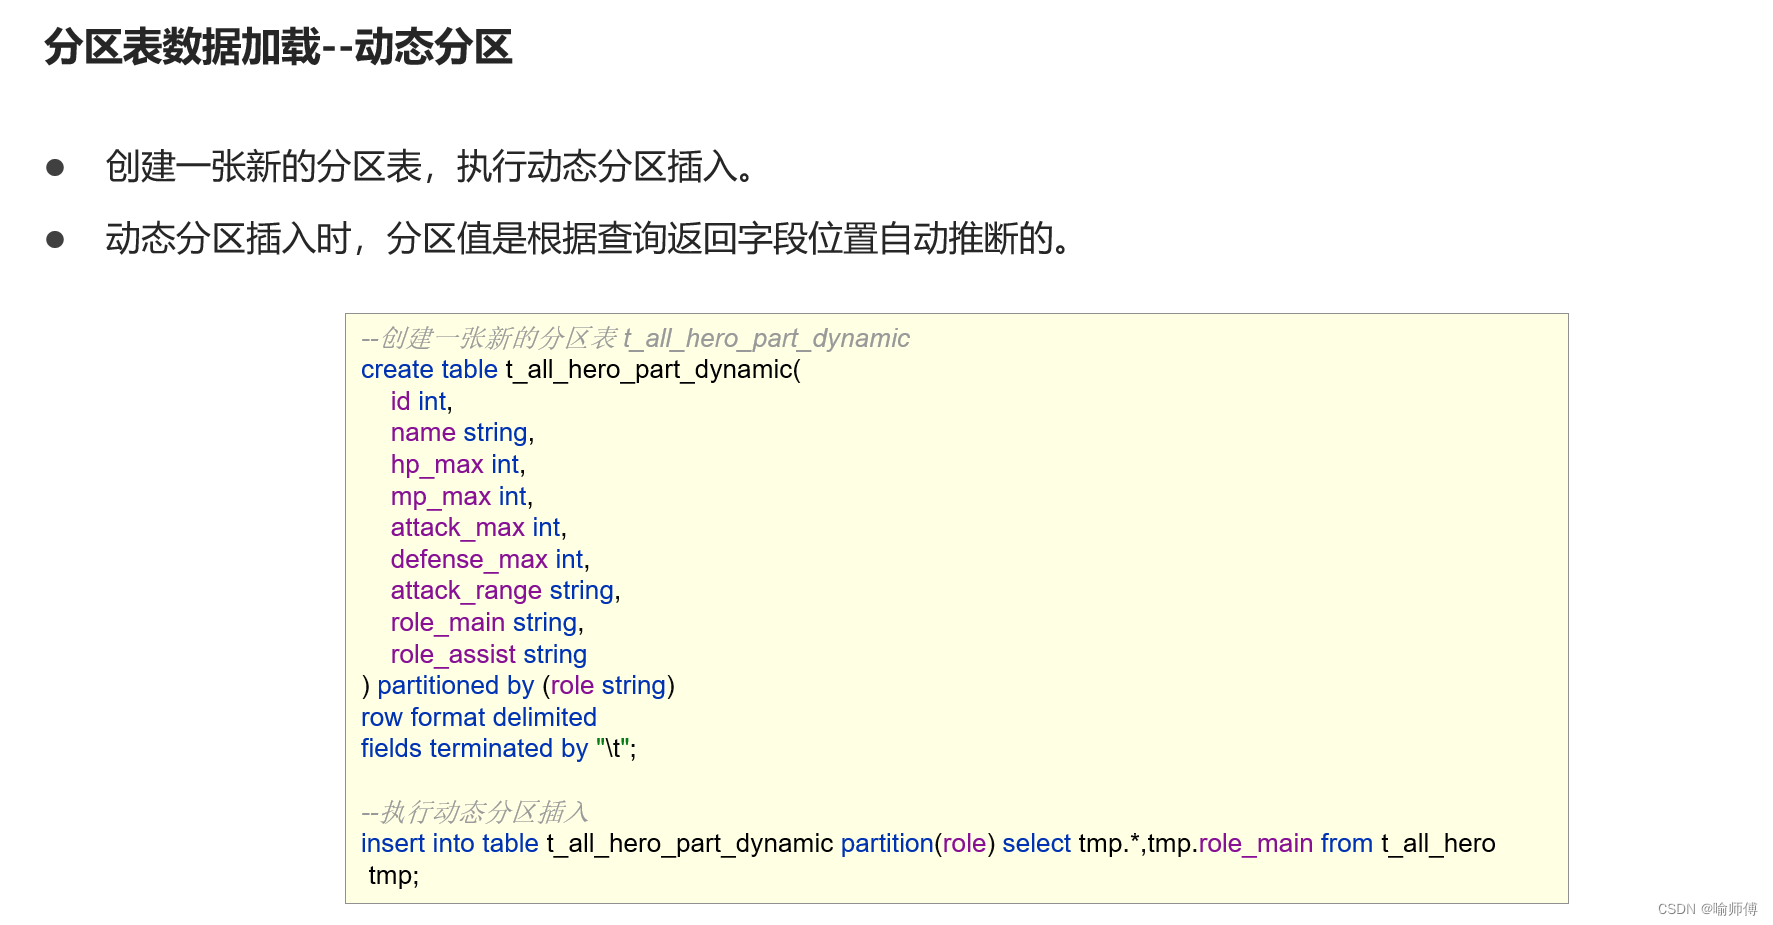Click the code line mp_max int,

[461, 497]
